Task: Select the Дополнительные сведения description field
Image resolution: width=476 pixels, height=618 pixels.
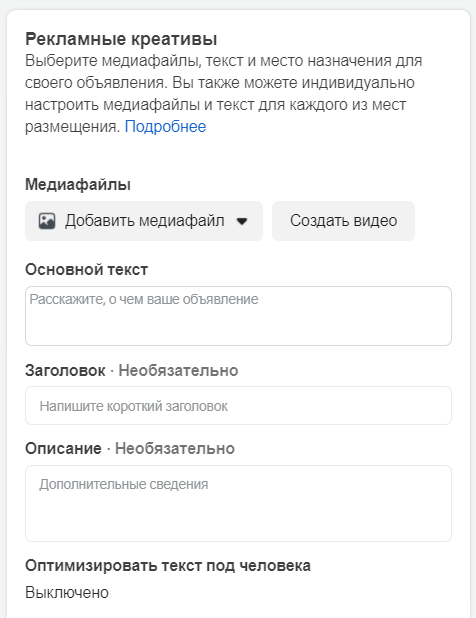Action: coord(238,503)
